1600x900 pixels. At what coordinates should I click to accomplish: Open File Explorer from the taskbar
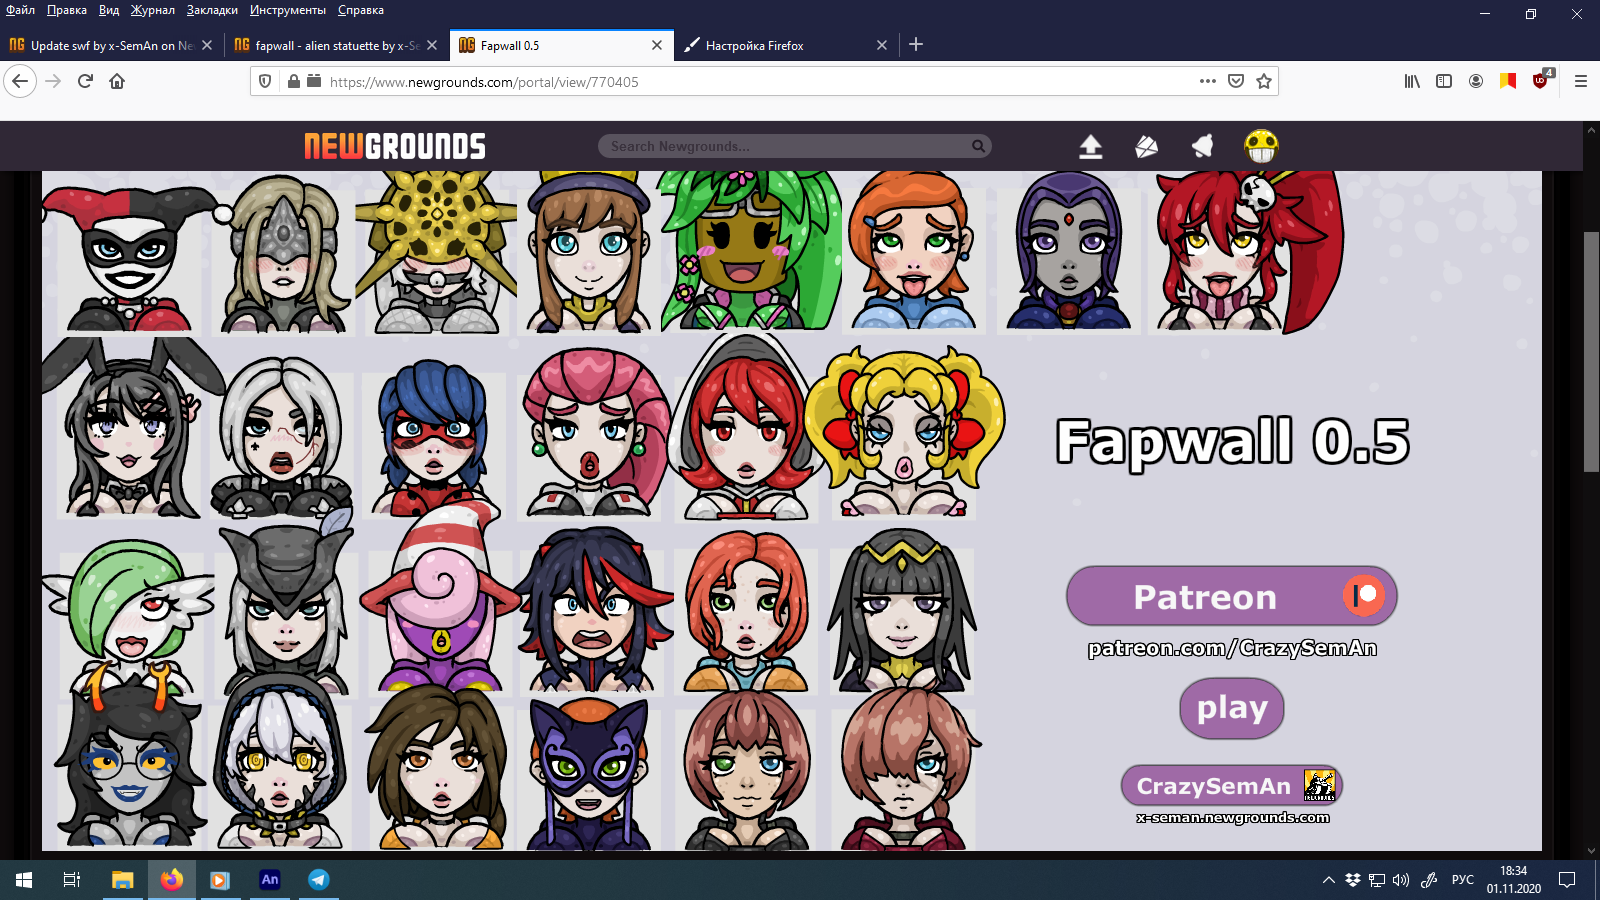click(122, 880)
